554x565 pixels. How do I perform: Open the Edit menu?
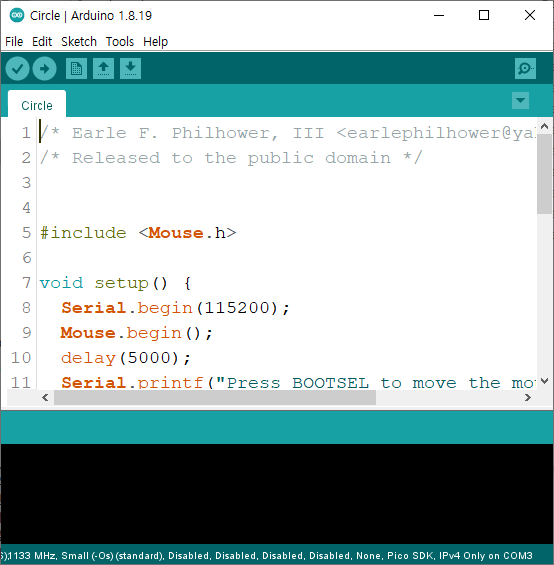pyautogui.click(x=42, y=41)
